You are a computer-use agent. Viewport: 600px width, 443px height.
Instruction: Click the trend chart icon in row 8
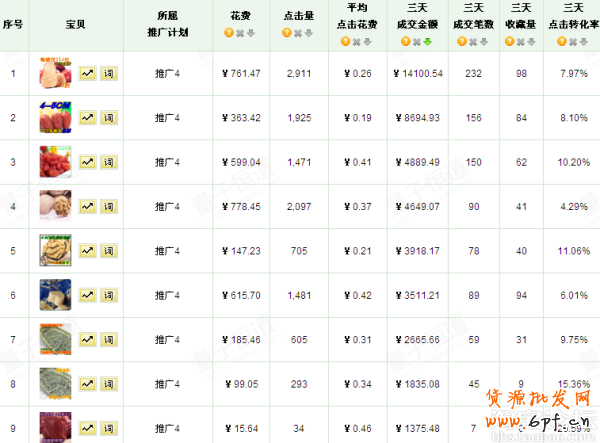pyautogui.click(x=87, y=384)
